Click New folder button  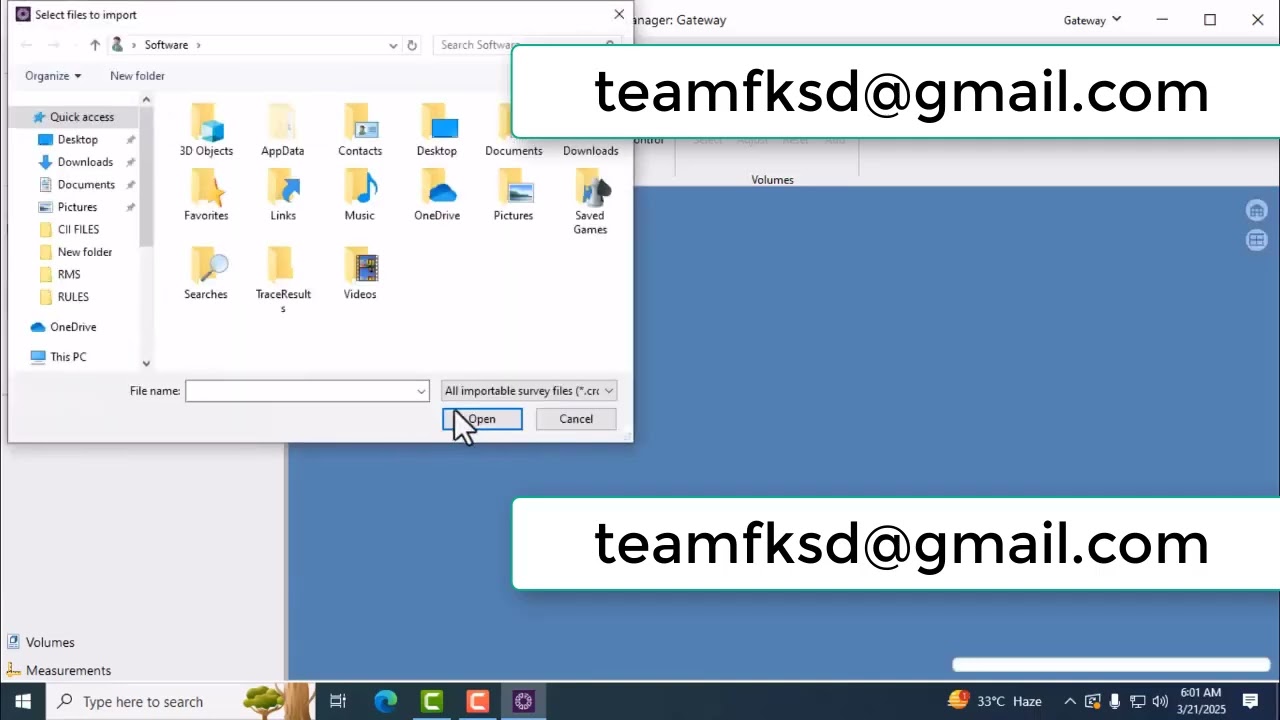(137, 76)
